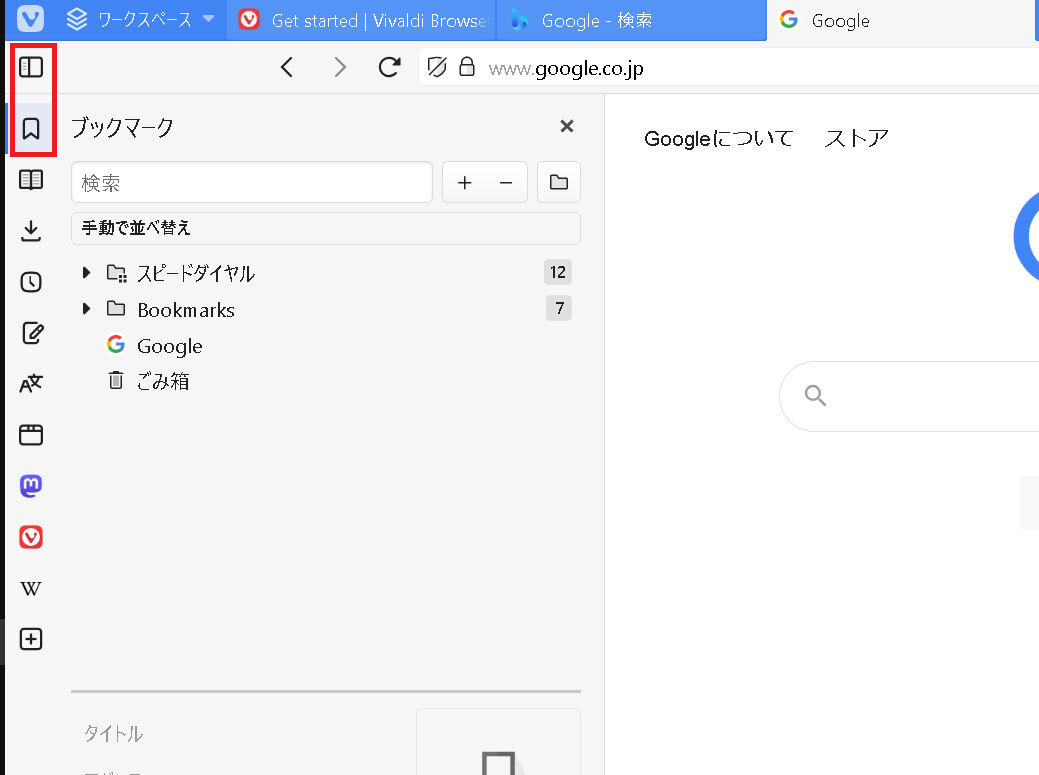
Task: Open the Reading List panel
Action: click(31, 180)
